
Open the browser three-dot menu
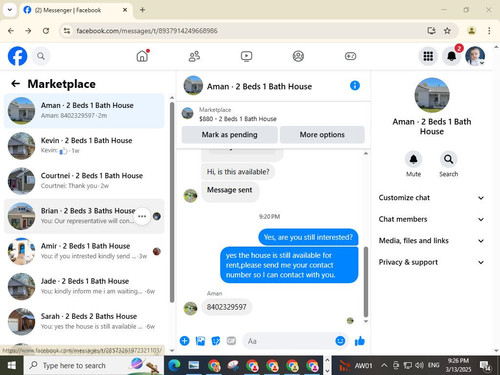pos(489,31)
